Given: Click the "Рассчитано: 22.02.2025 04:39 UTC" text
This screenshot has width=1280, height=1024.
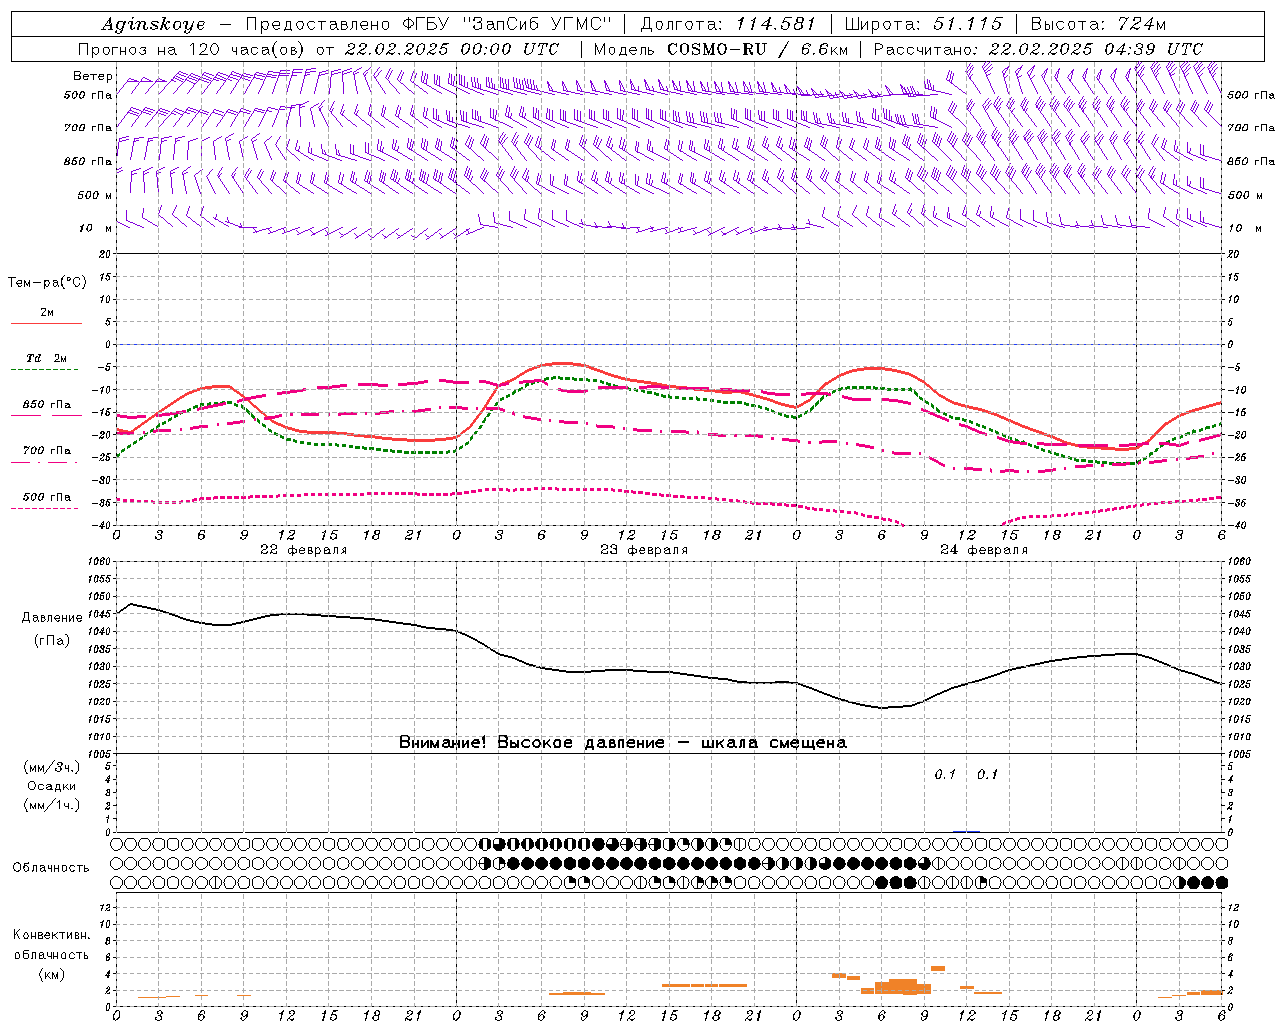Looking at the screenshot, I should click(1038, 49).
